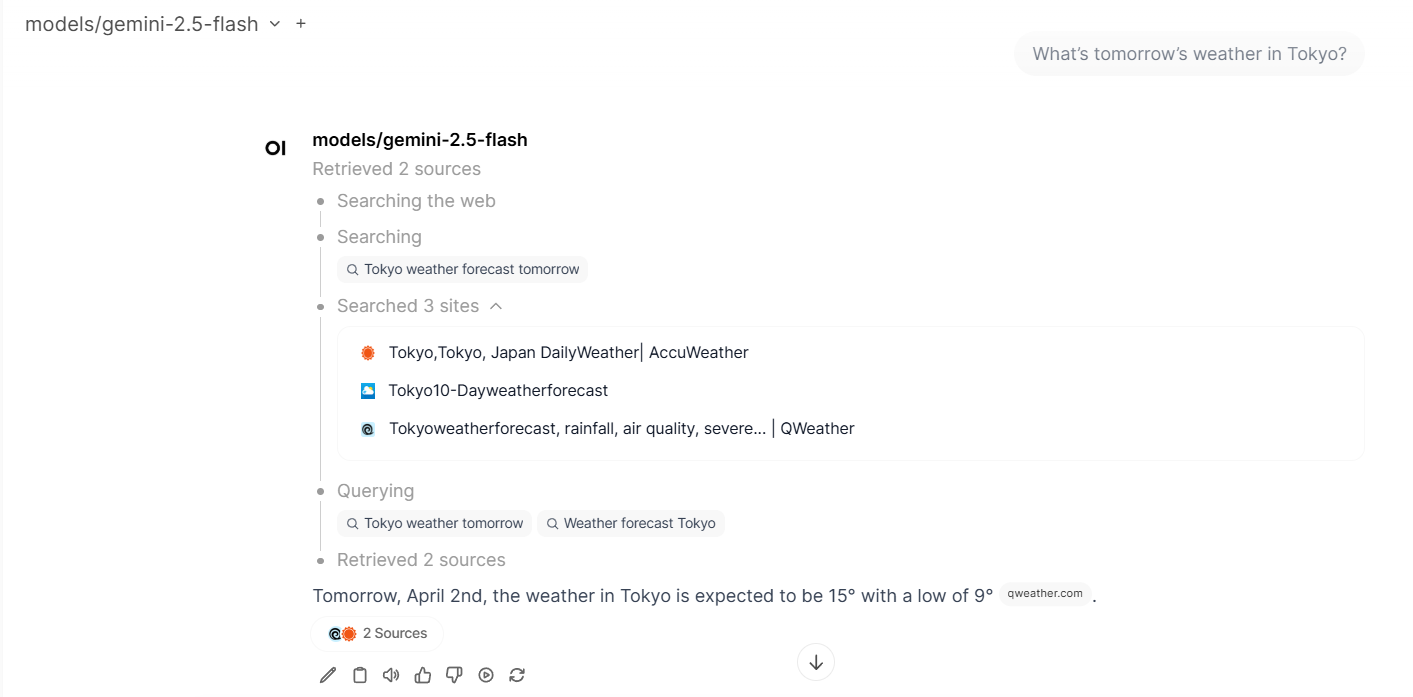Click the AccuWeather sun favicon
1413x697 pixels.
(368, 352)
